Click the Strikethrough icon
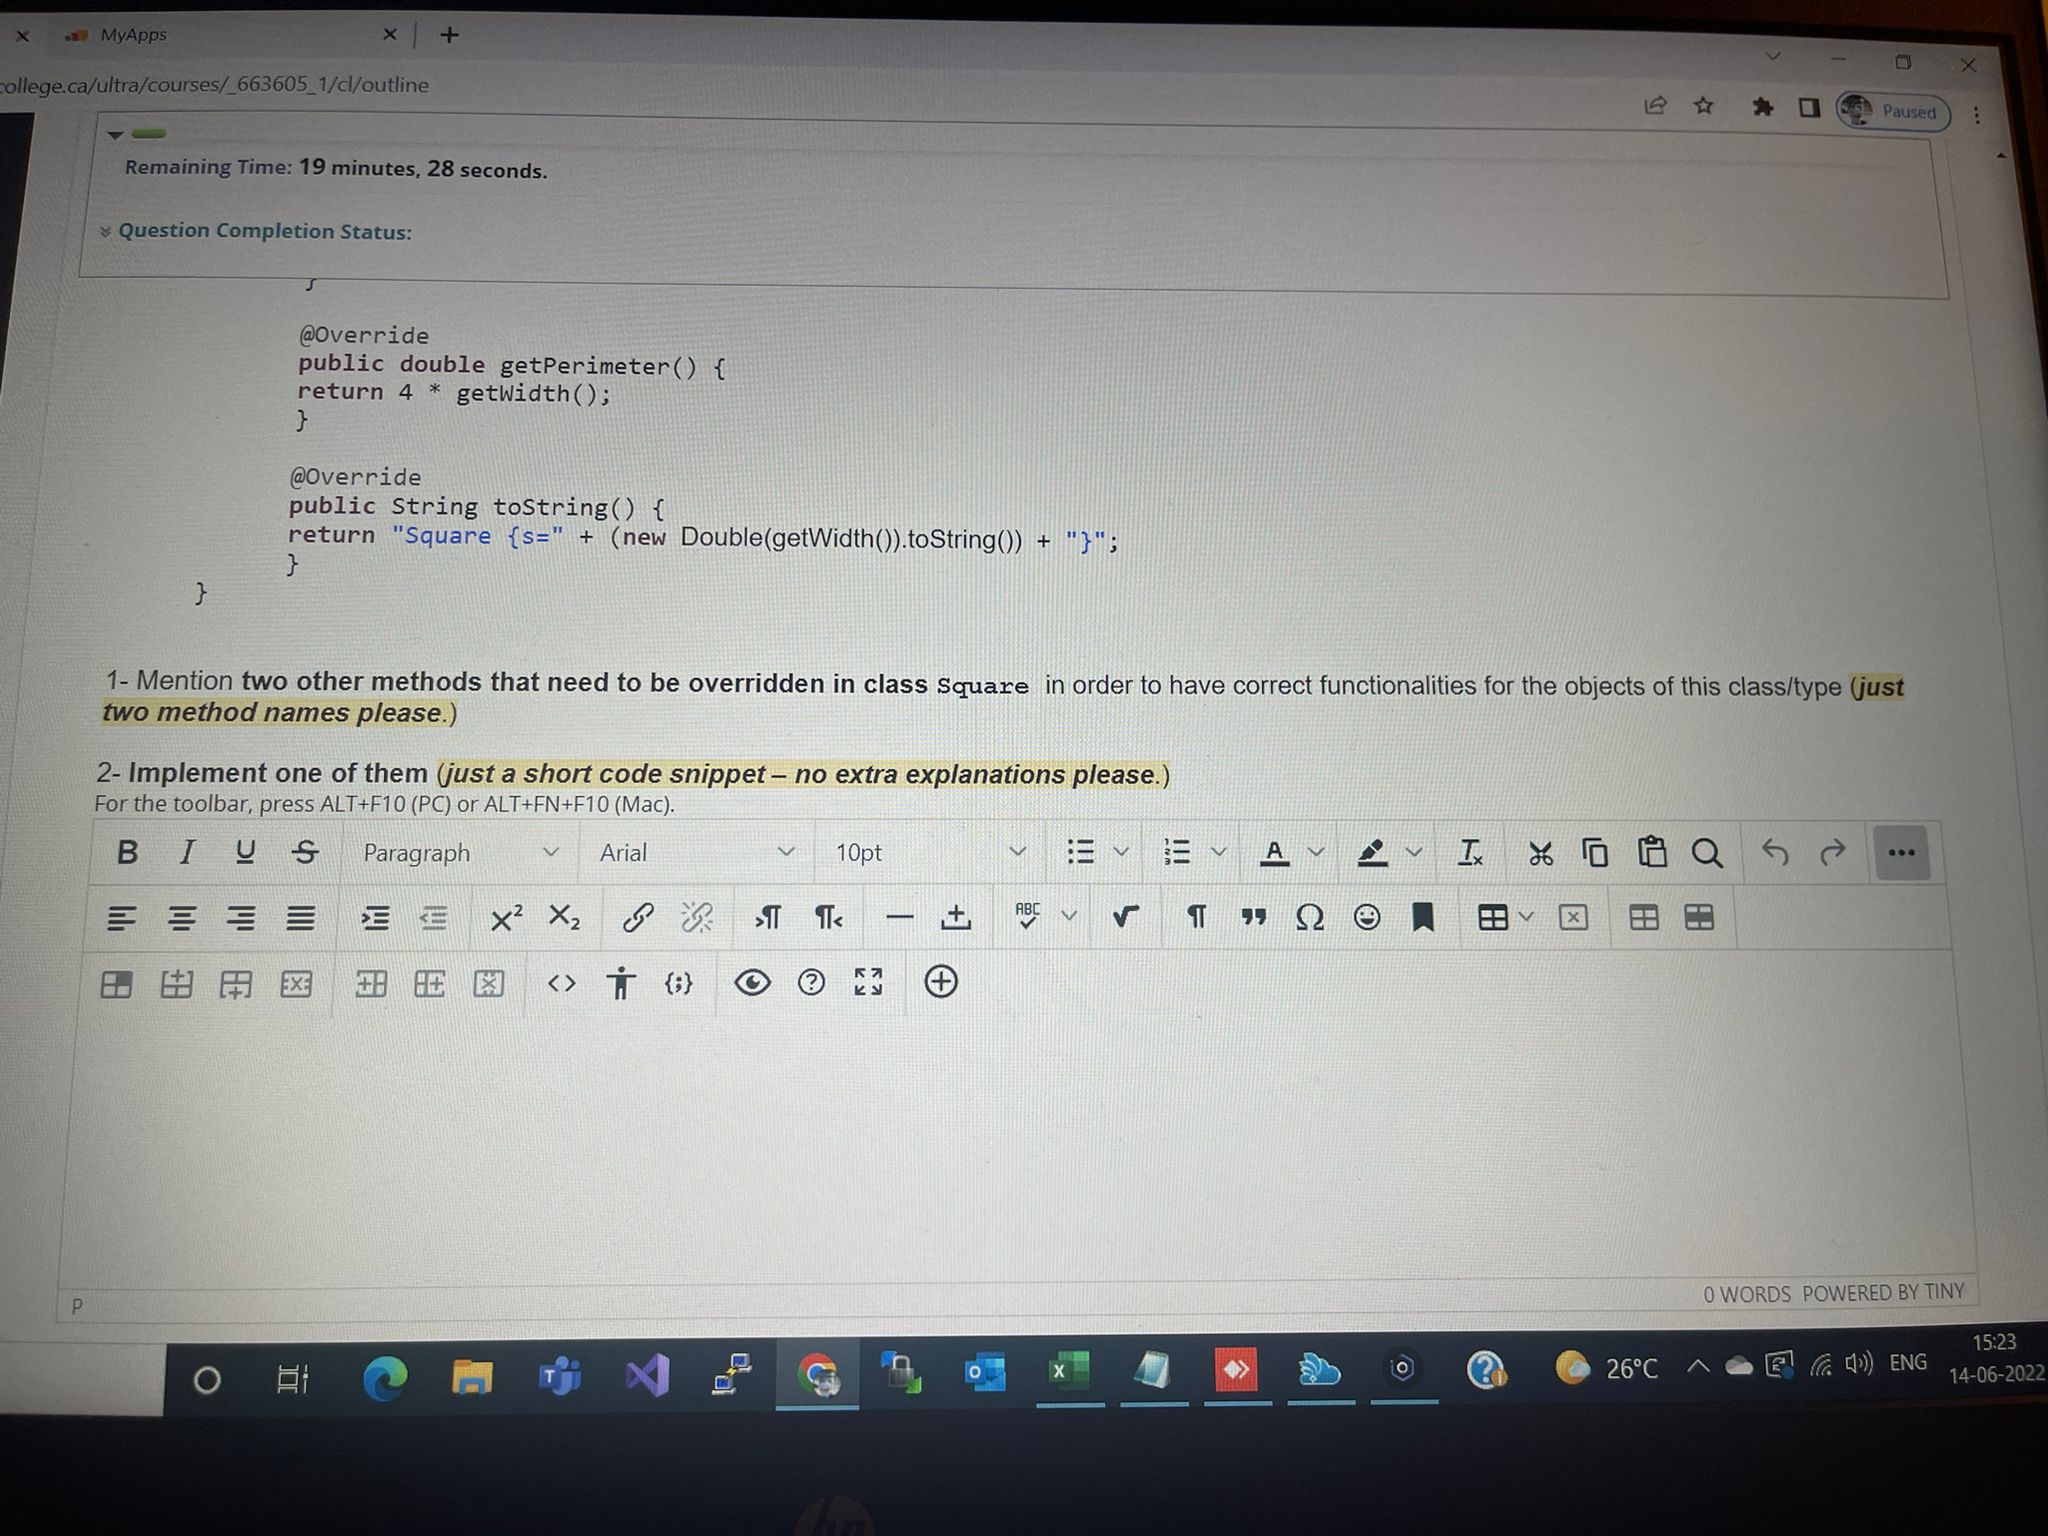The width and height of the screenshot is (2048, 1536). pos(305,852)
